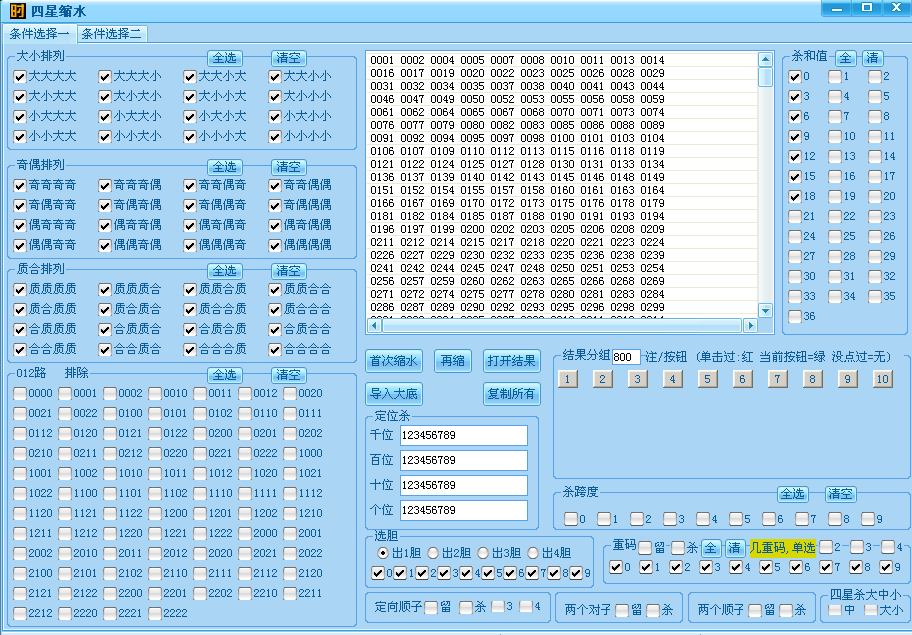This screenshot has width=912, height=635.
Task: Check the 中 box in 四星杀大中小
Action: coord(835,610)
